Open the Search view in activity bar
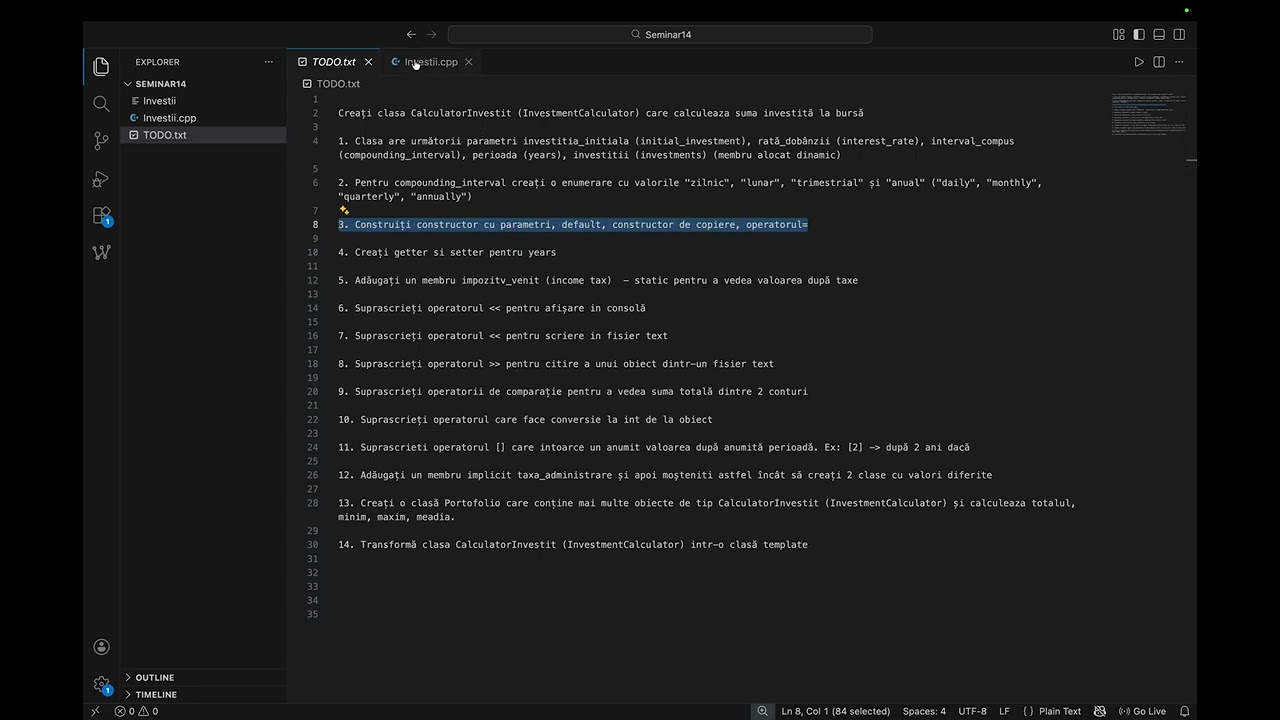Viewport: 1280px width, 720px height. 101,104
